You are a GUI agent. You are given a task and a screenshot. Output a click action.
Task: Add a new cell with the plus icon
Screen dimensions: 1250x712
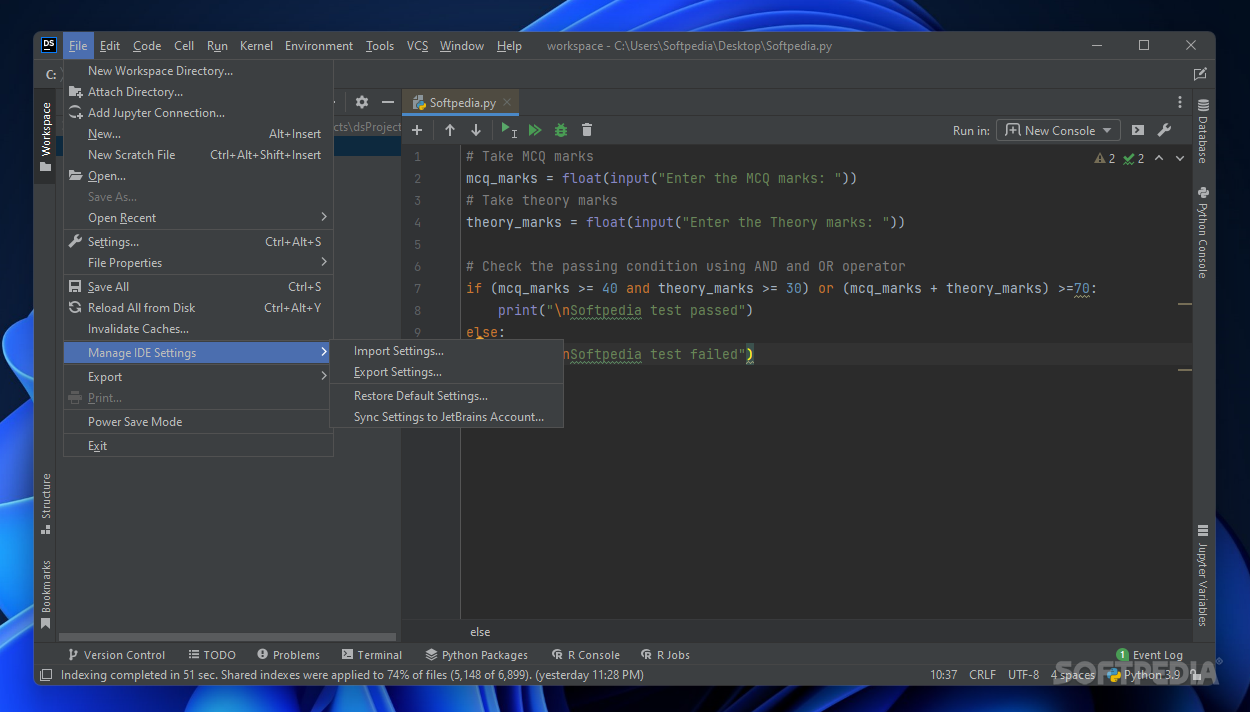click(417, 130)
